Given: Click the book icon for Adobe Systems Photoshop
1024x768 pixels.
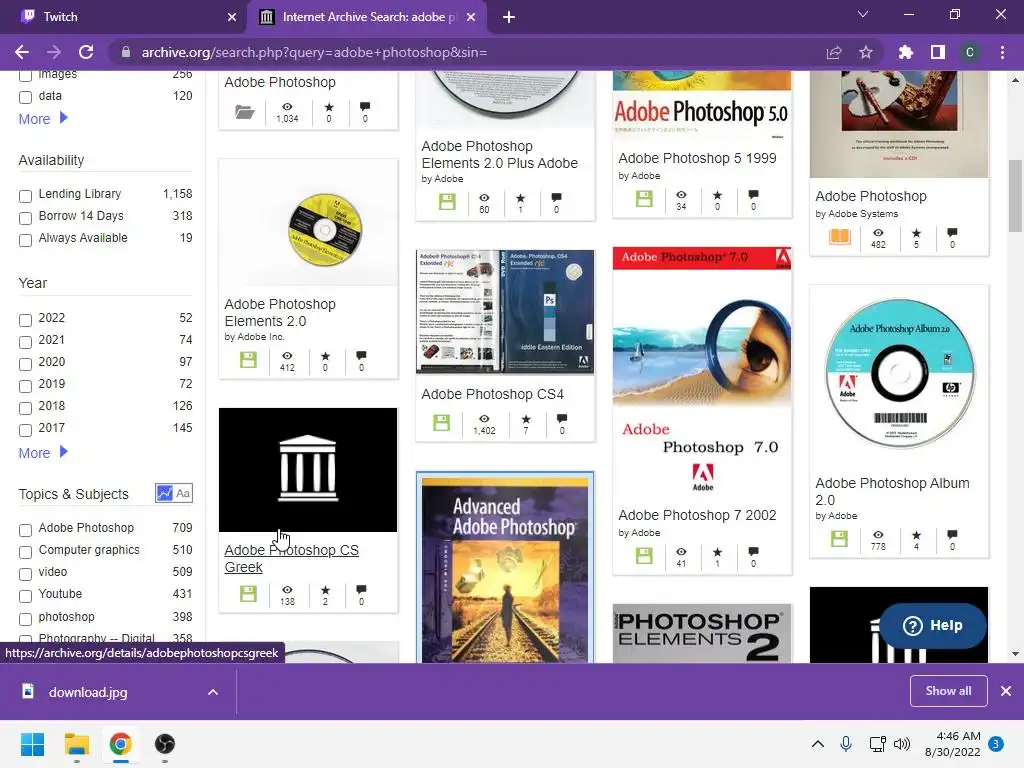Looking at the screenshot, I should [840, 236].
